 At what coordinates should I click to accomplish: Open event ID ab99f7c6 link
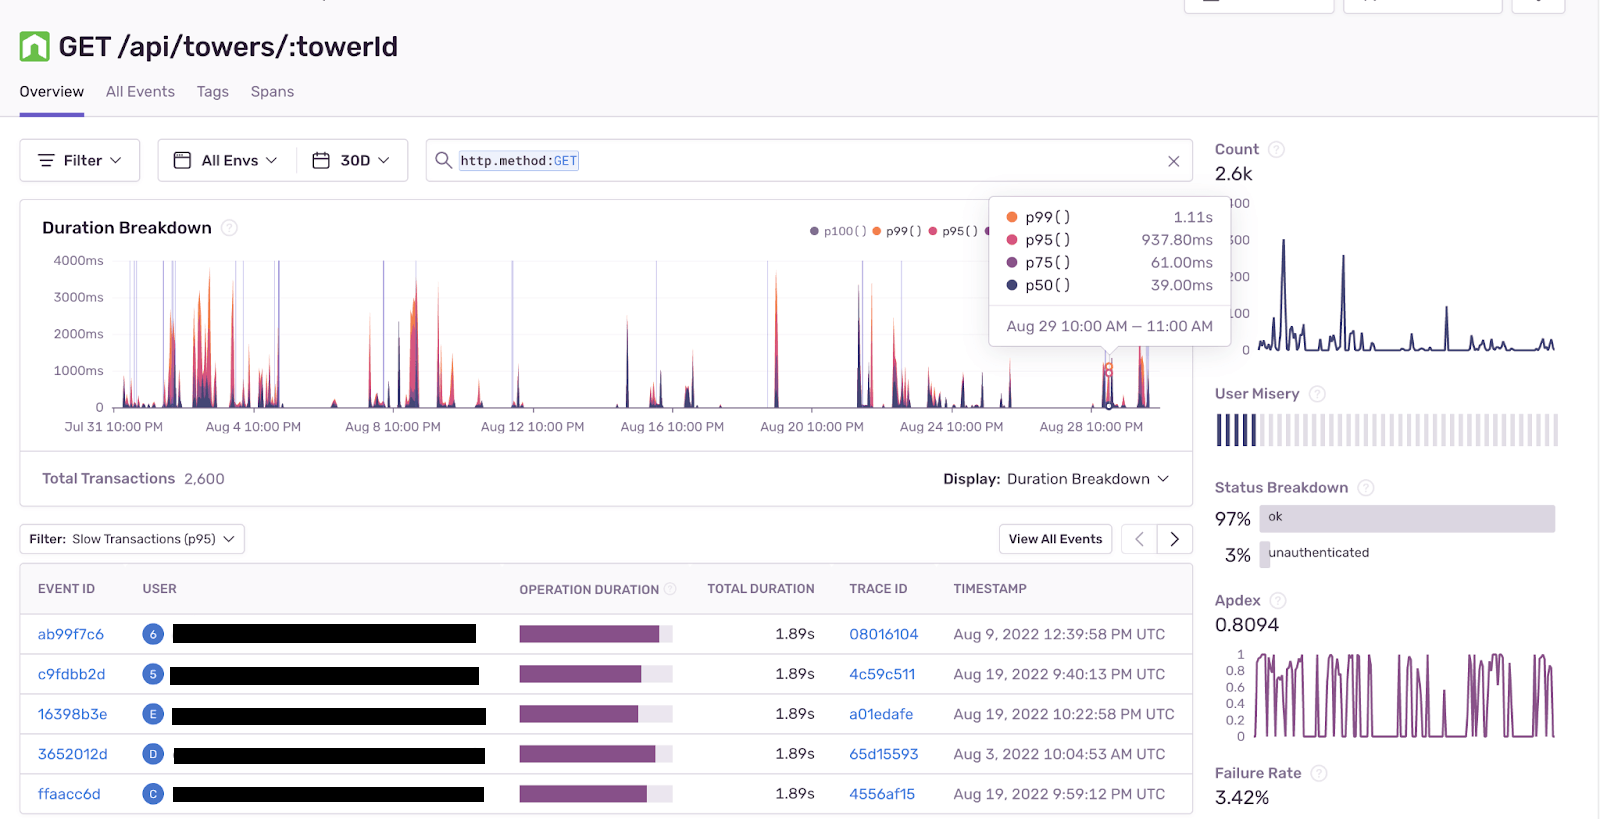tap(71, 634)
